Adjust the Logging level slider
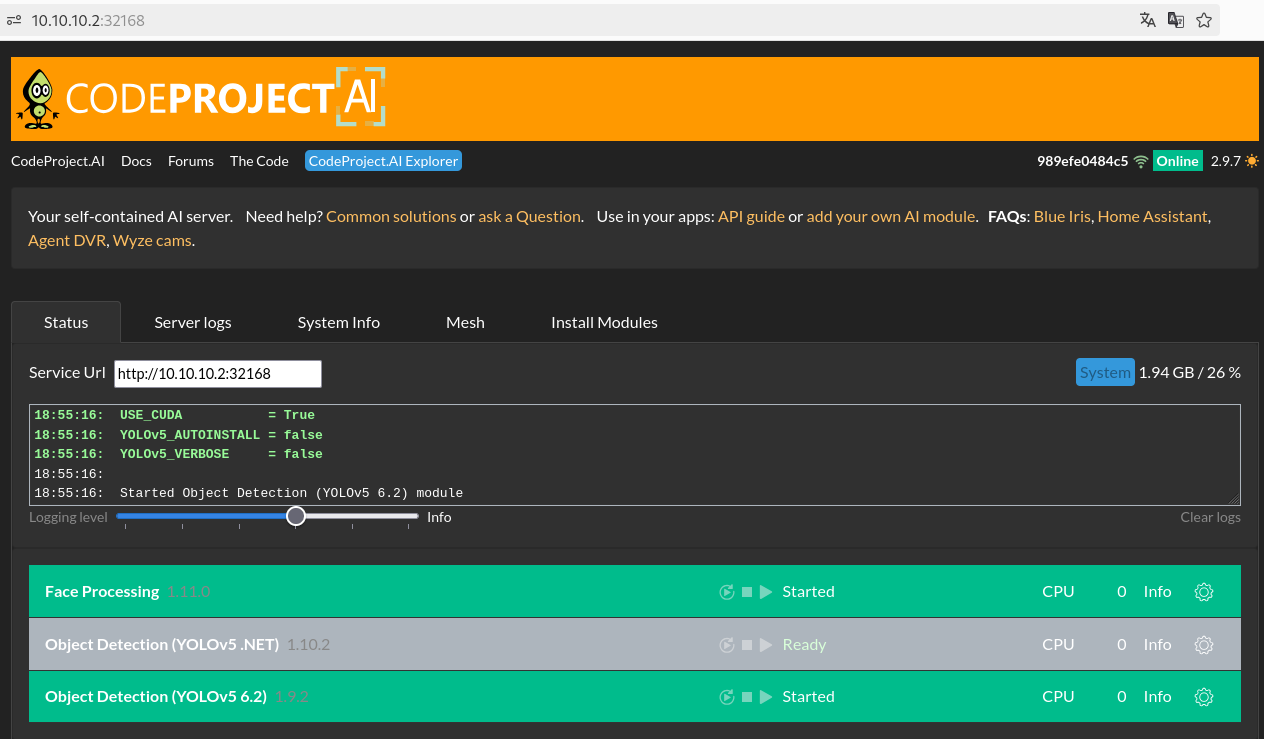 pos(267,516)
